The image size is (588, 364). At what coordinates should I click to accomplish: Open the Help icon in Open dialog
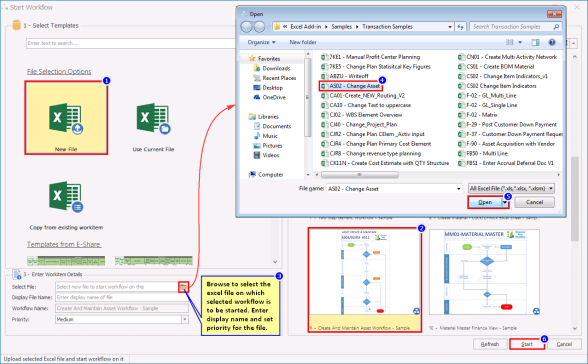(x=552, y=42)
